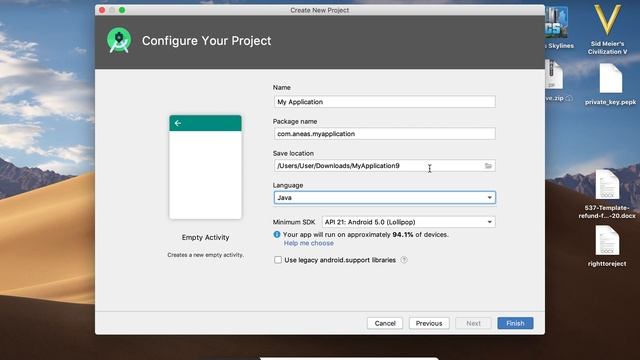Viewport: 640px width, 360px height.
Task: Open Sid Meier's Civilization V desktop icon
Action: [607, 29]
